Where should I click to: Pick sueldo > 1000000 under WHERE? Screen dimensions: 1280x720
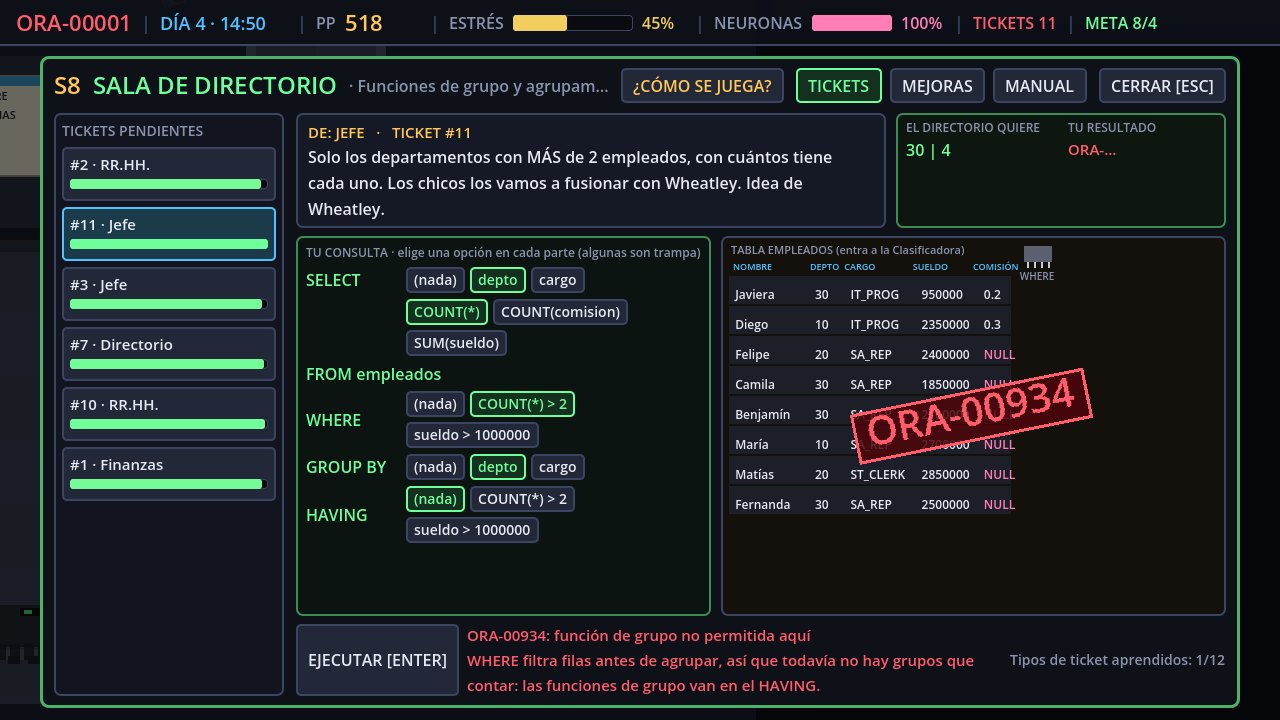click(x=472, y=435)
